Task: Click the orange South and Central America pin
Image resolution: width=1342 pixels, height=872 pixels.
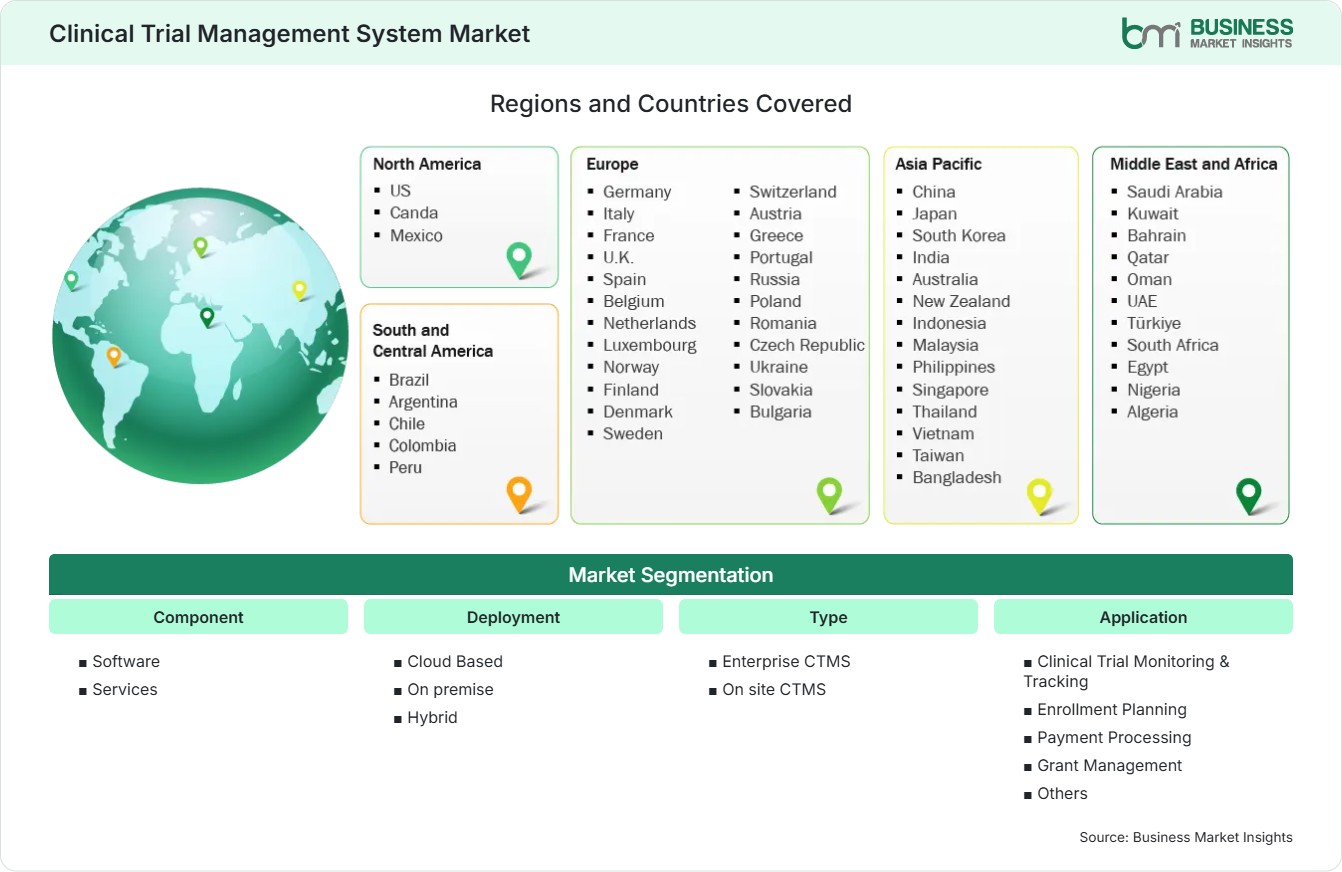Action: pos(518,495)
